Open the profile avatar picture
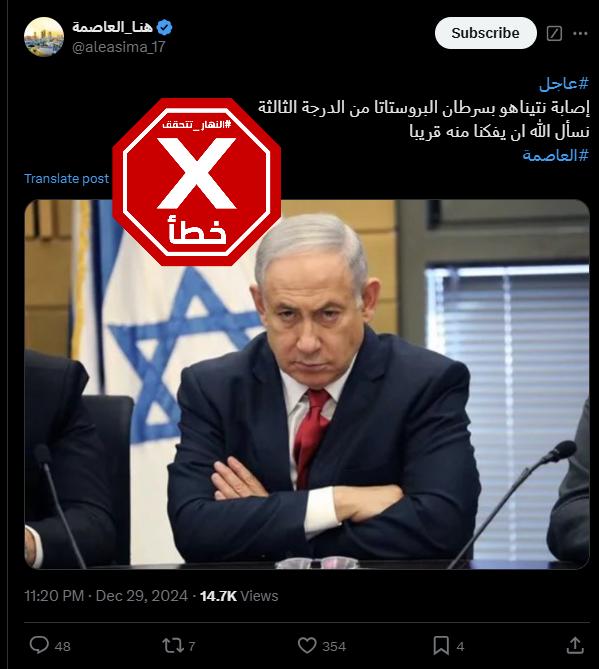This screenshot has width=599, height=669. pyautogui.click(x=44, y=37)
